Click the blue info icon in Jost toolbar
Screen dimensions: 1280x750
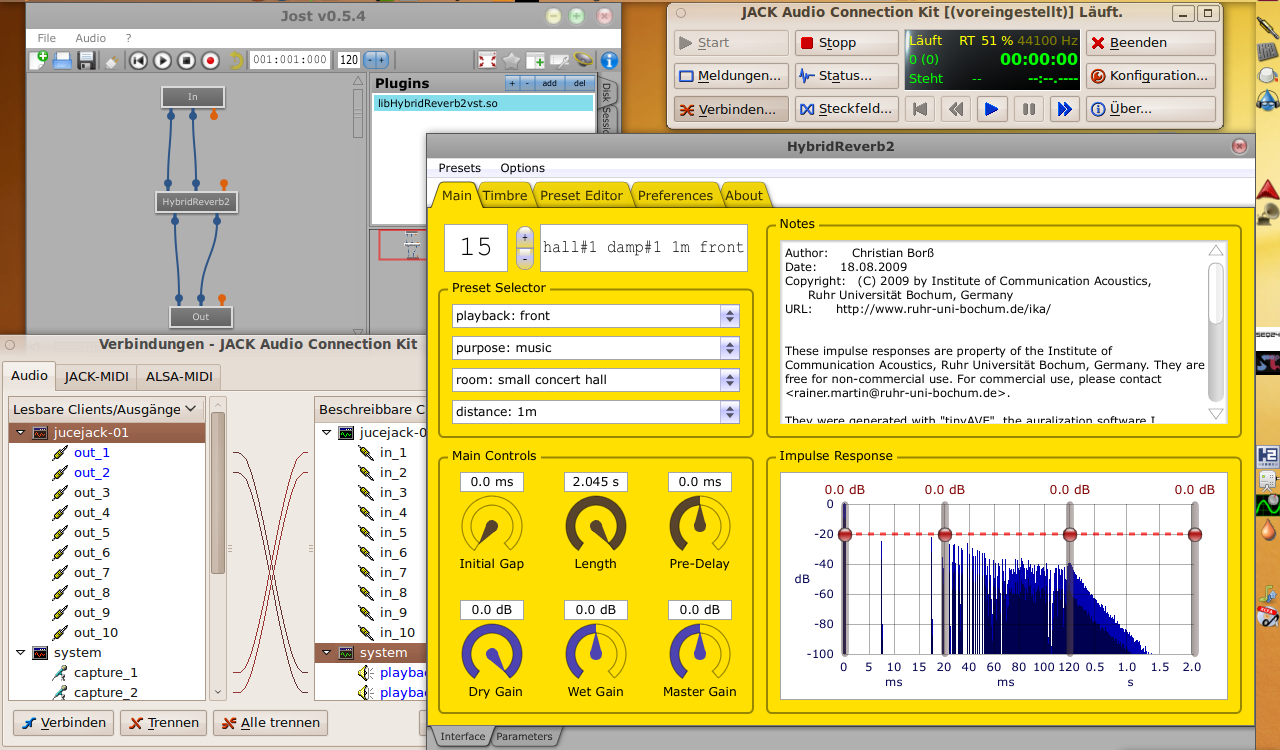(x=608, y=60)
